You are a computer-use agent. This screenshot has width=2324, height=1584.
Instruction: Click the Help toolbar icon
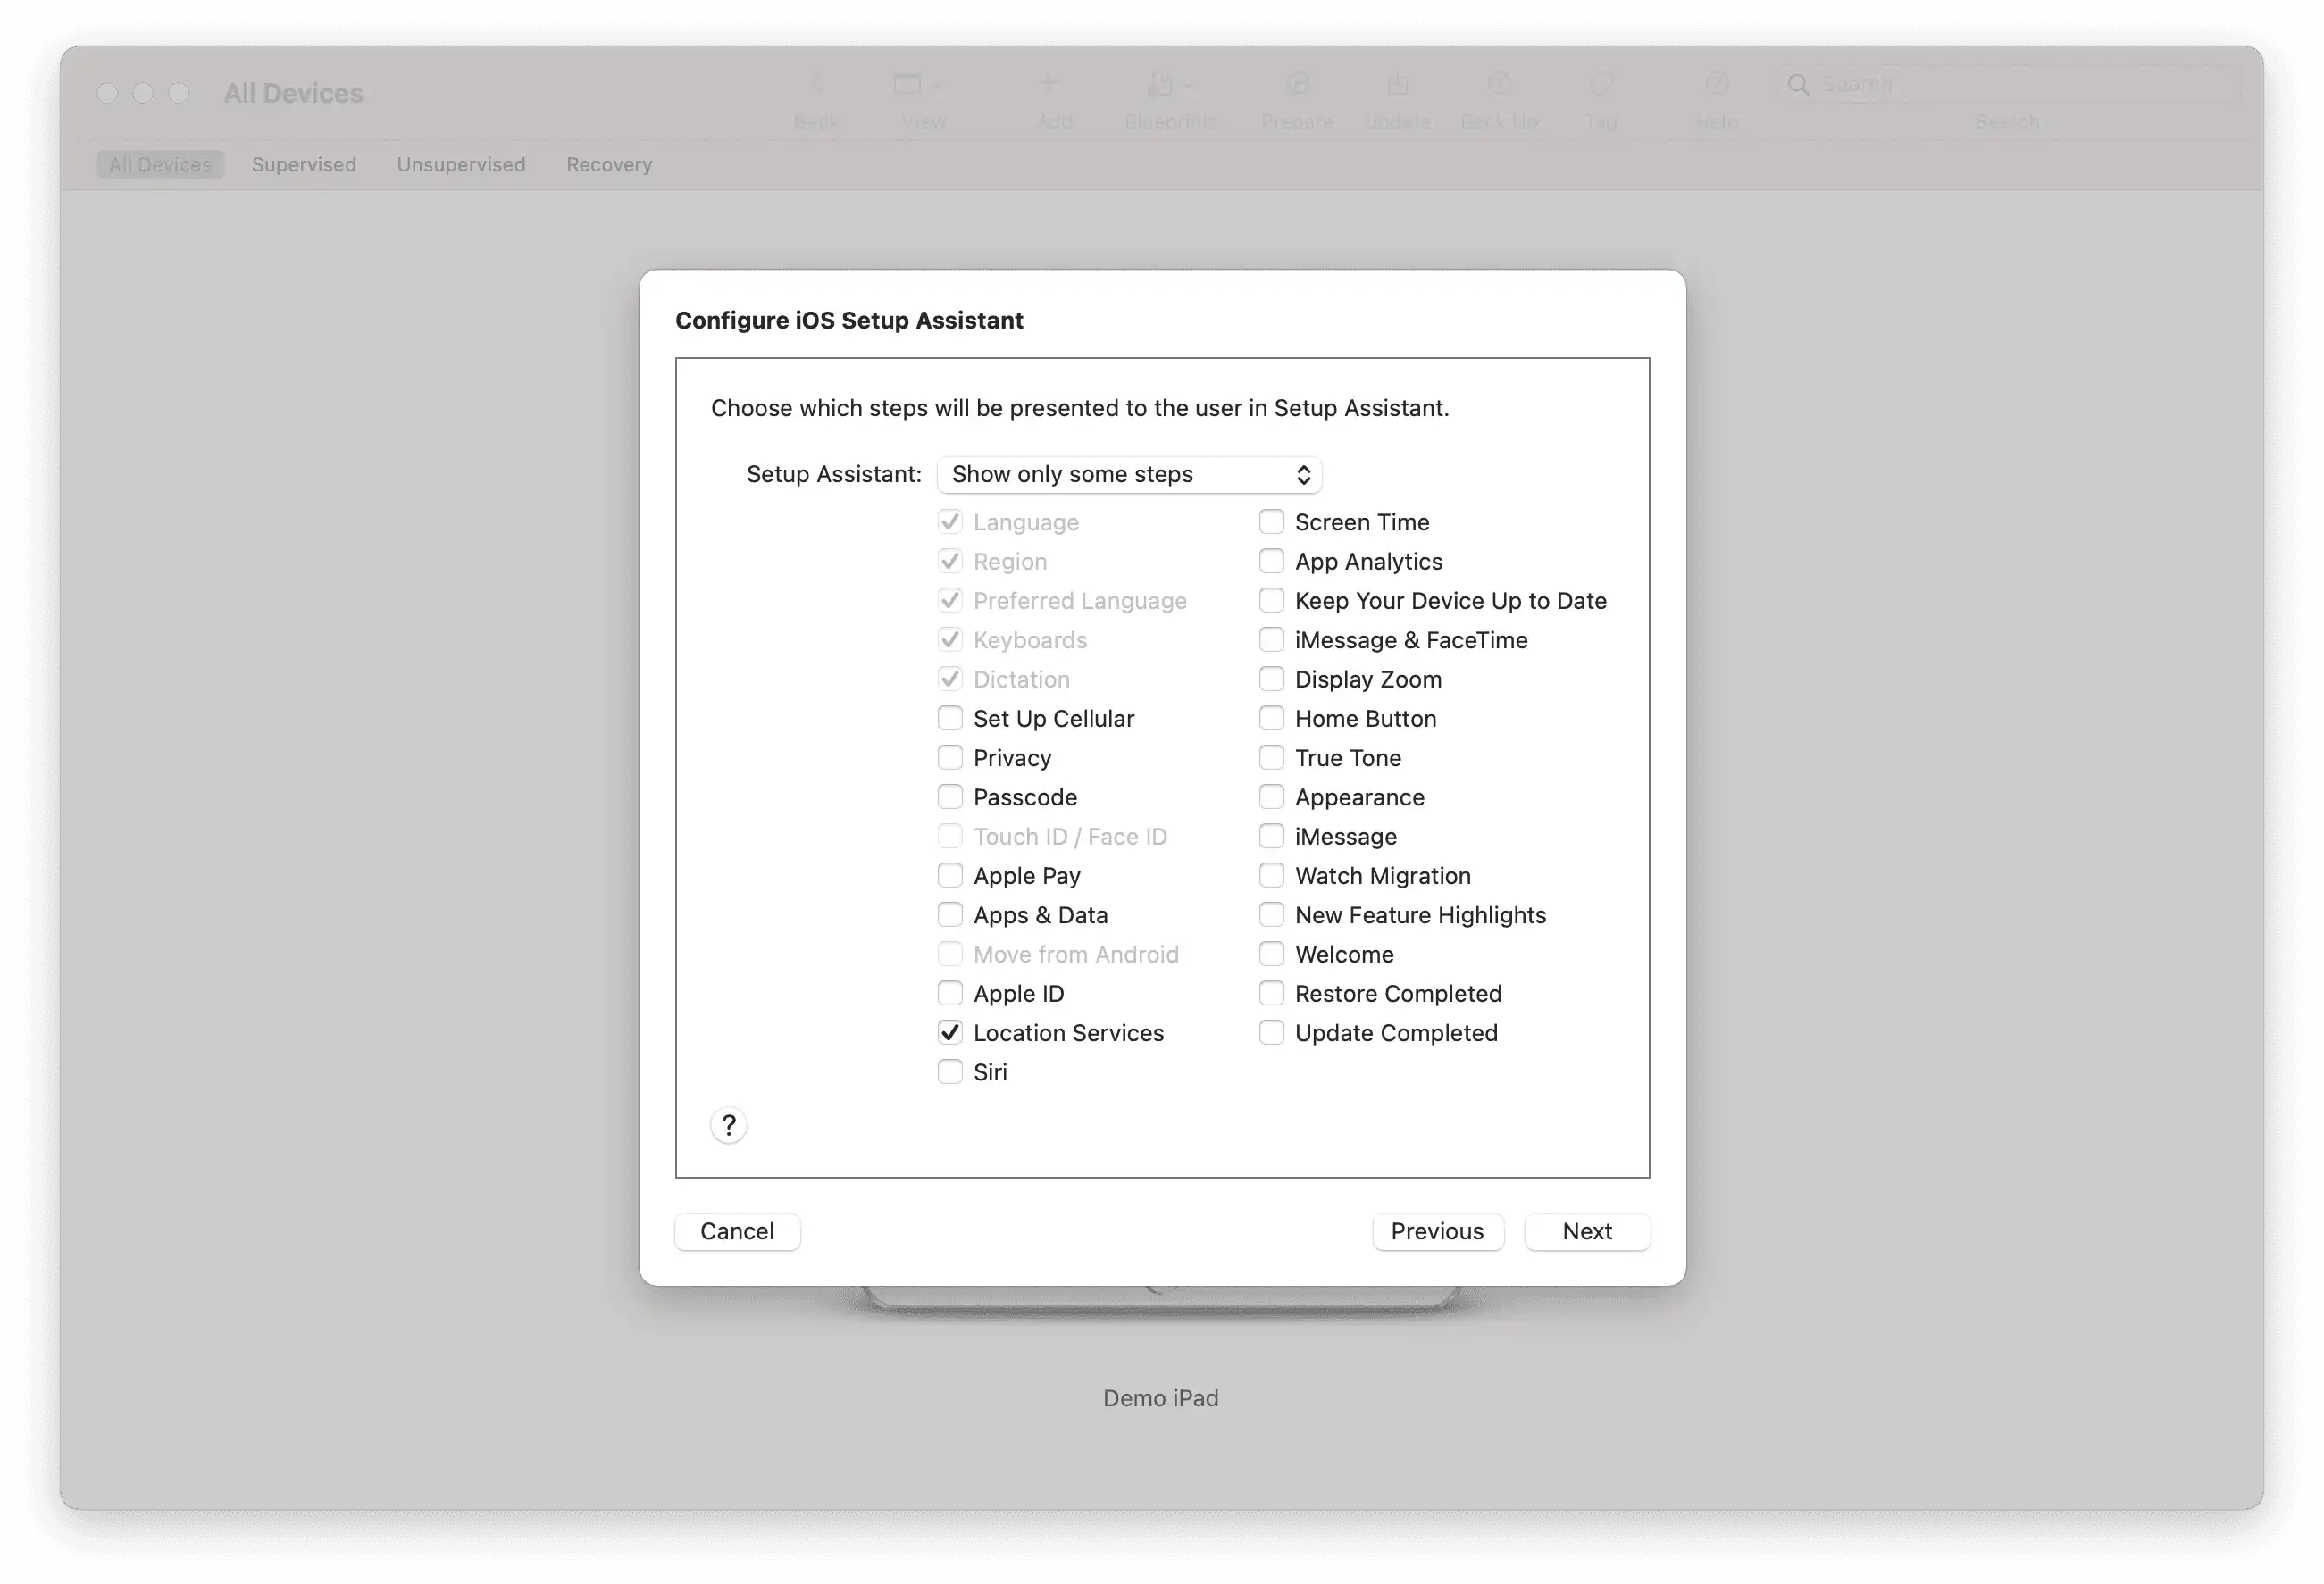click(x=1717, y=84)
